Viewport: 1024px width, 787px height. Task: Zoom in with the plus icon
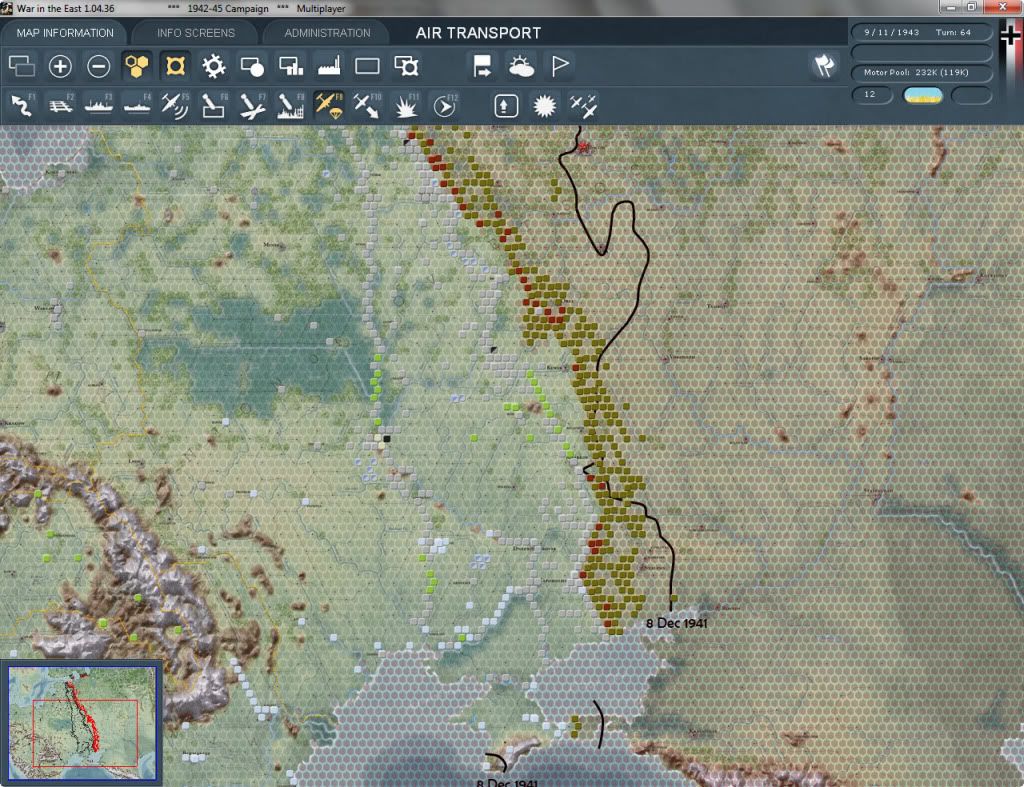[x=60, y=66]
